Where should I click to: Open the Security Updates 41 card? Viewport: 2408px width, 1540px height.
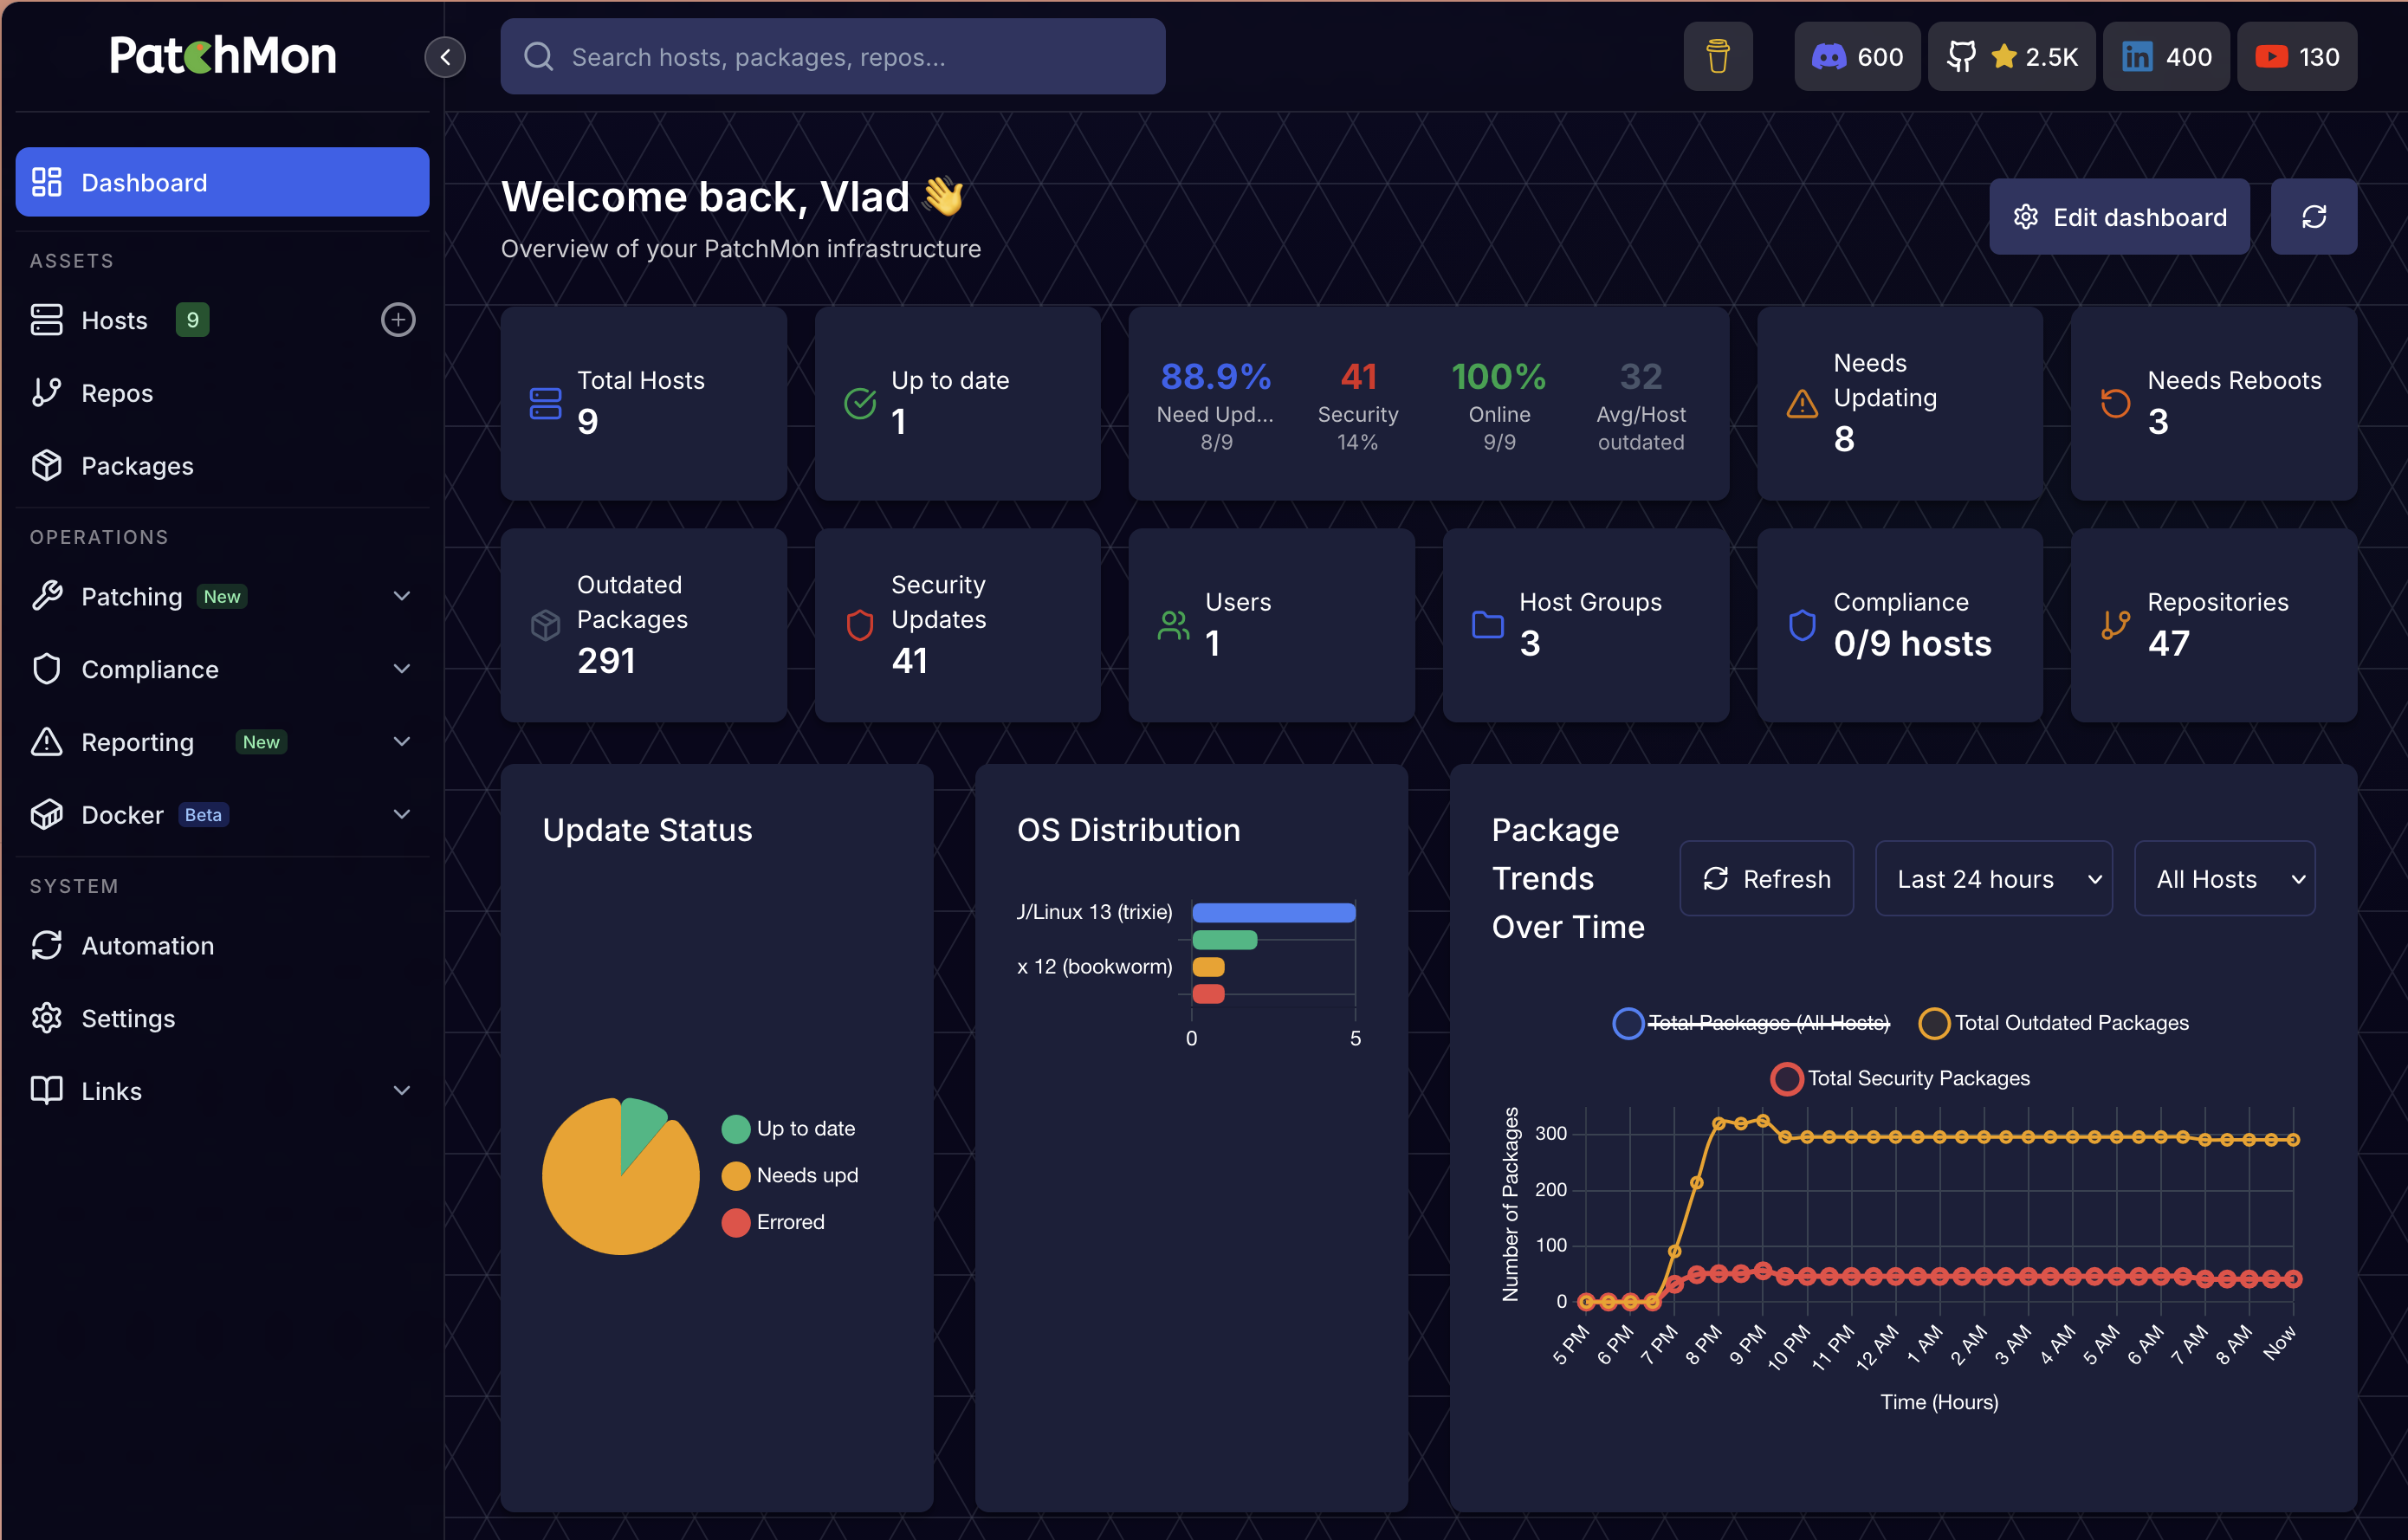957,625
